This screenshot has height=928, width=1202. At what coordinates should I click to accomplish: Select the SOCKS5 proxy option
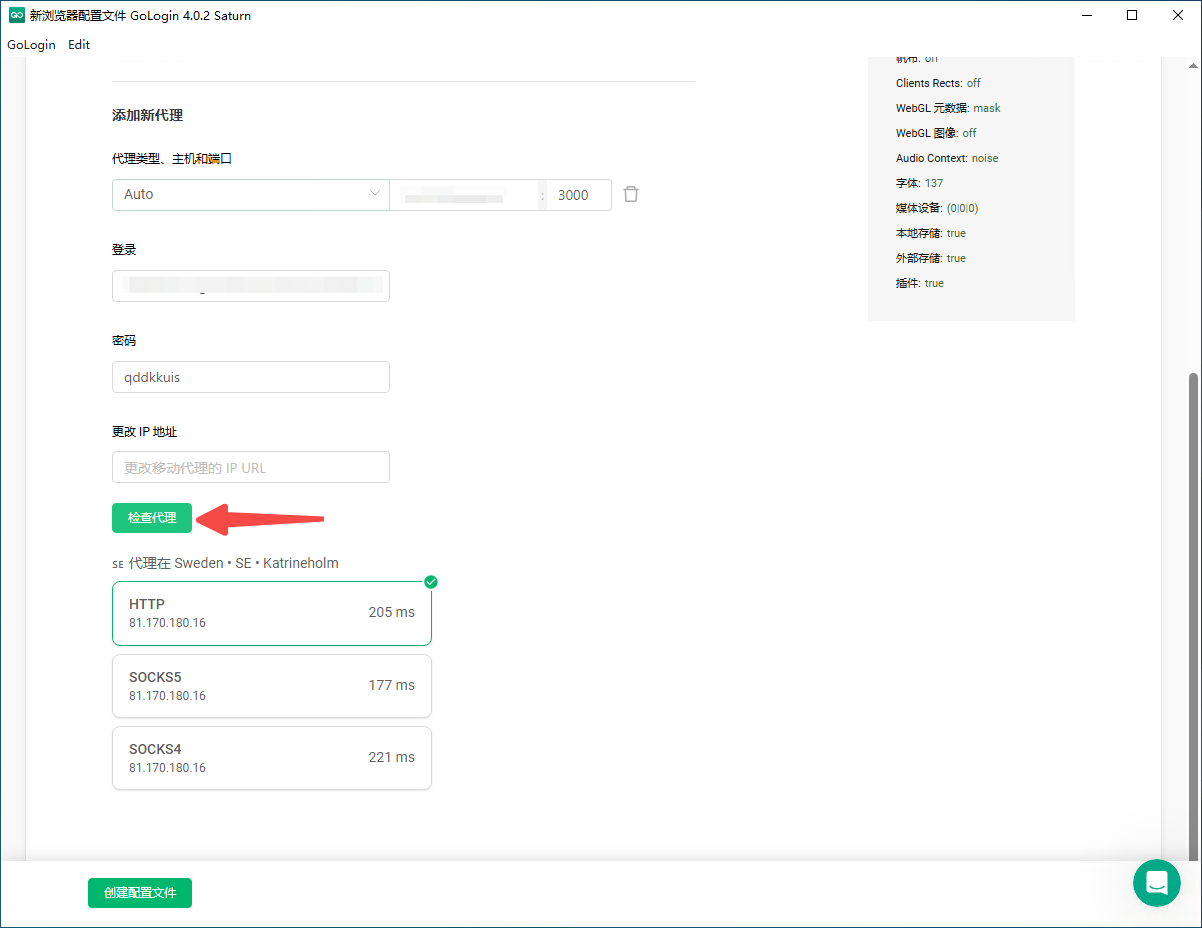[271, 686]
